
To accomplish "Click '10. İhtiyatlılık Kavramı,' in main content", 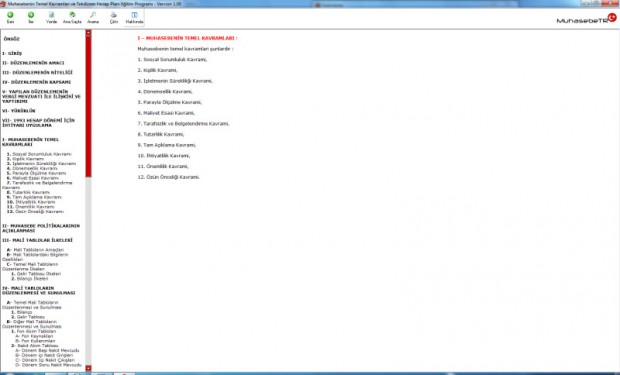I will click(164, 155).
